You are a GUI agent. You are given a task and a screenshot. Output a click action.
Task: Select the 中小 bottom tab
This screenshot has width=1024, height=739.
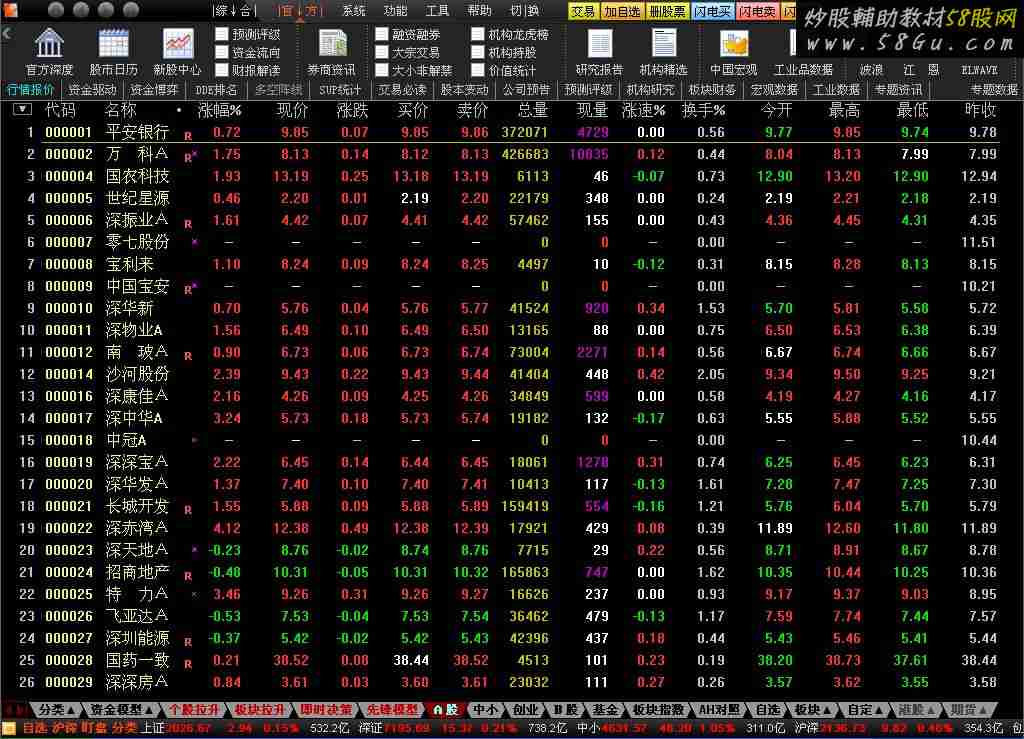(x=485, y=710)
